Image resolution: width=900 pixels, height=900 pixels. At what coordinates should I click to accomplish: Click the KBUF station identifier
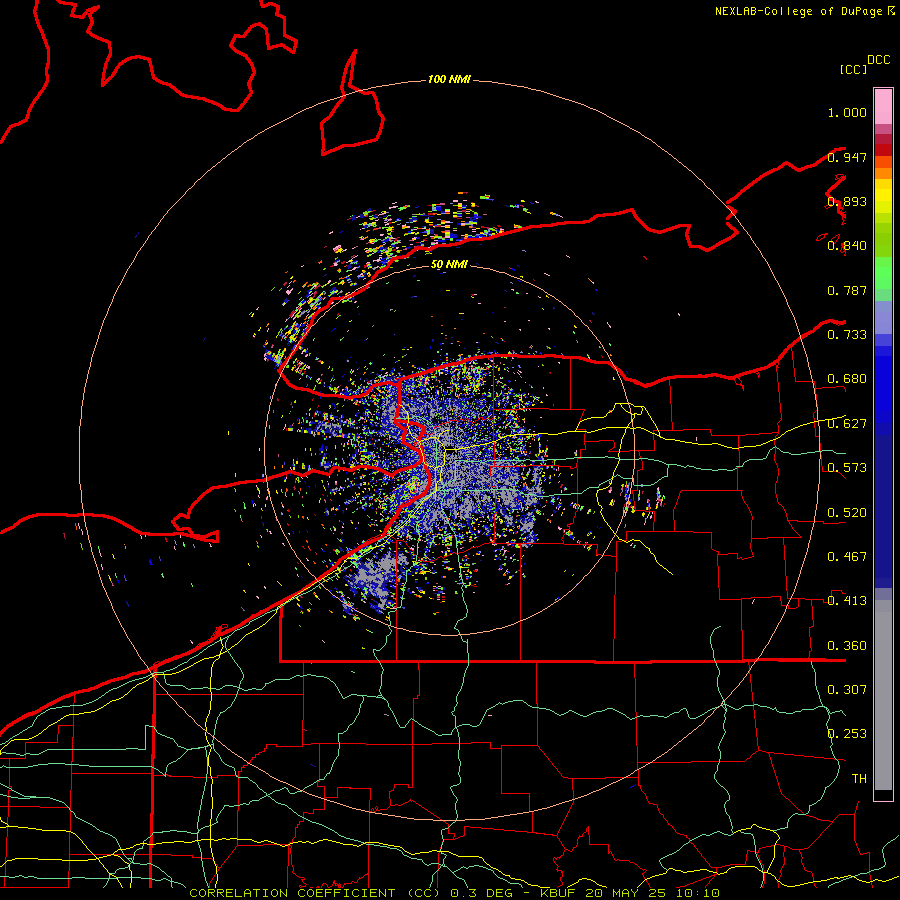(557, 893)
